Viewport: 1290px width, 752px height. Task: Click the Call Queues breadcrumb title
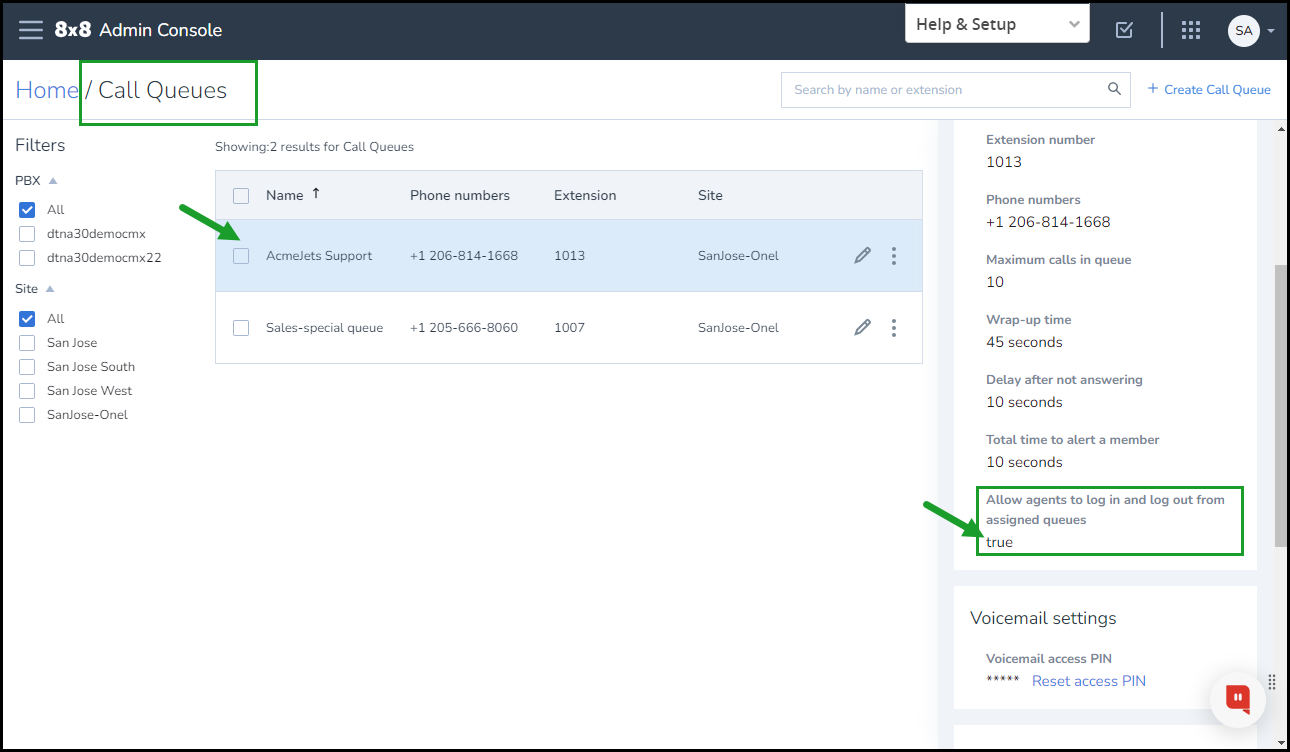tap(163, 90)
